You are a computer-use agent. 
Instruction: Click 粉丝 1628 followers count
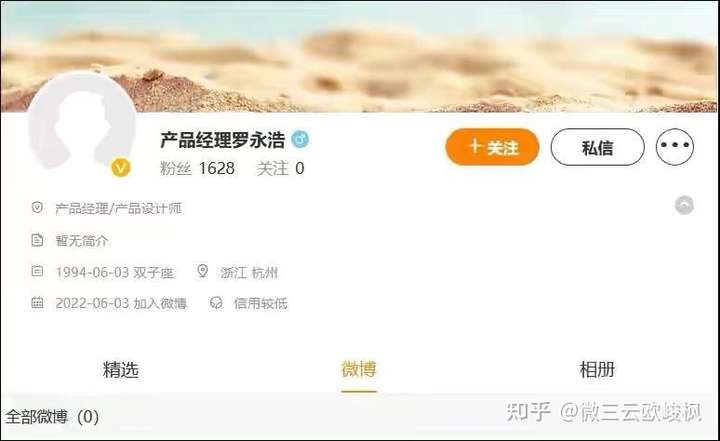[x=197, y=169]
